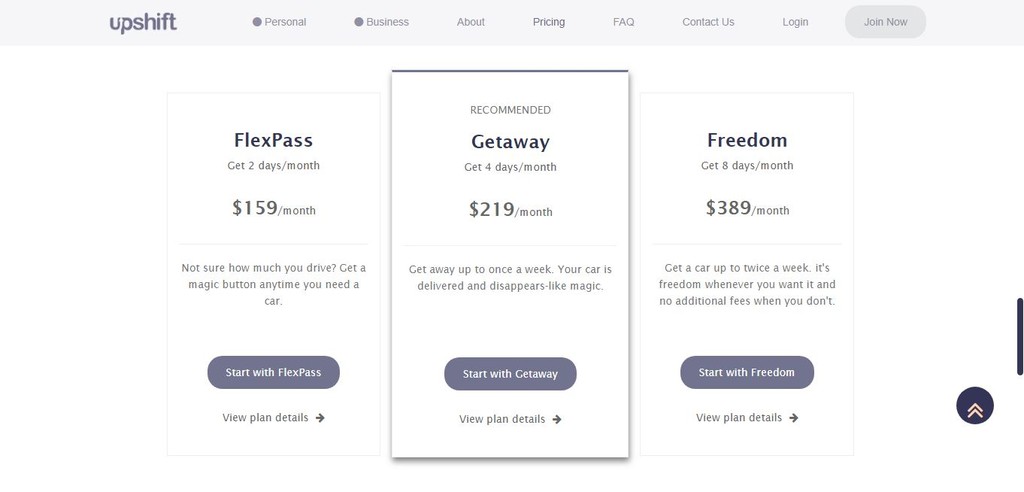1024x492 pixels.
Task: Click arrow icon beside Freedom plan details
Action: tap(793, 418)
